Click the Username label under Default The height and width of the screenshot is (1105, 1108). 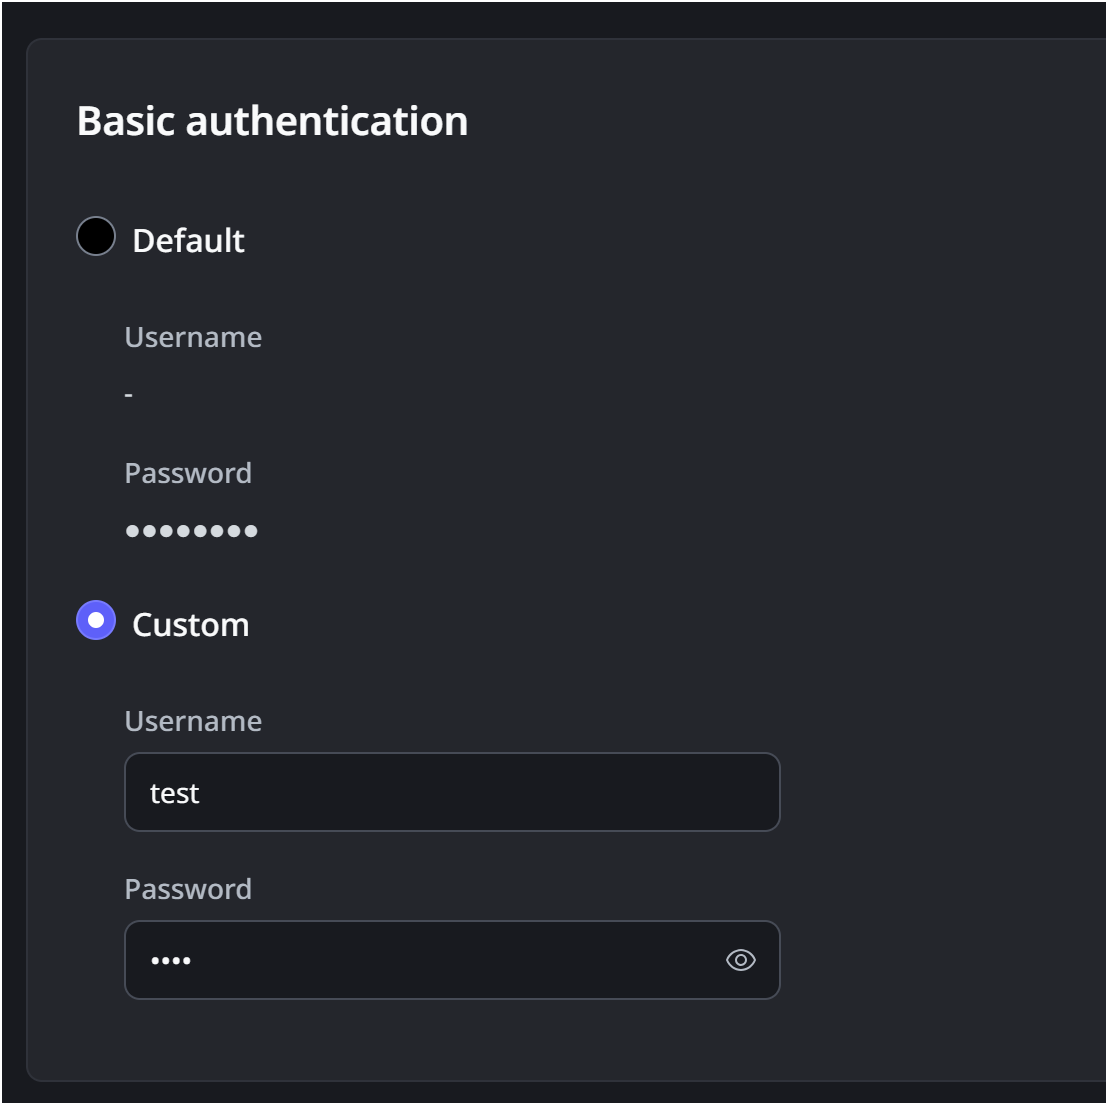(193, 337)
